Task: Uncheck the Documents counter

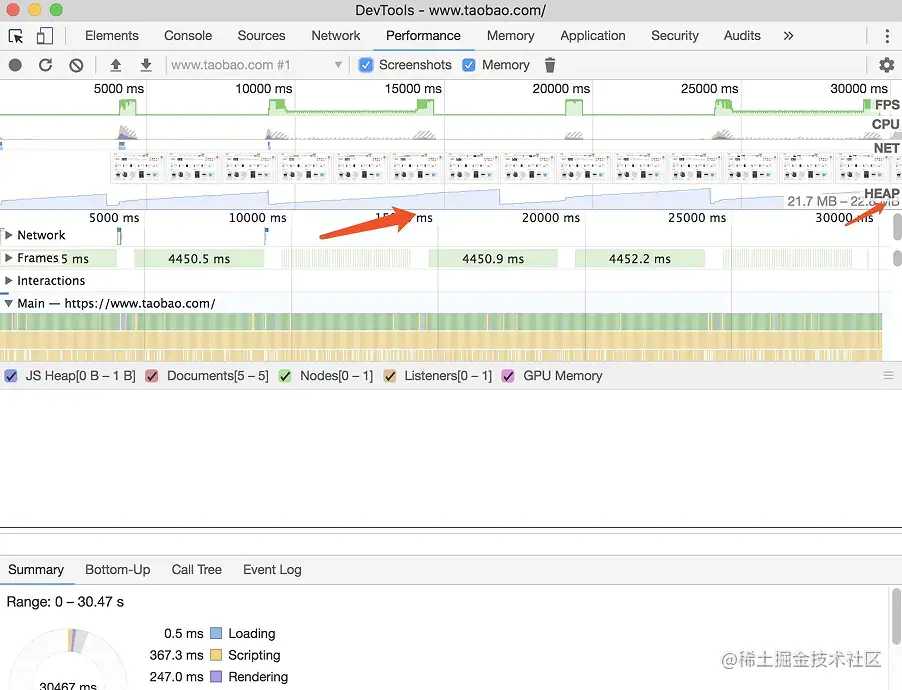Action: point(152,376)
